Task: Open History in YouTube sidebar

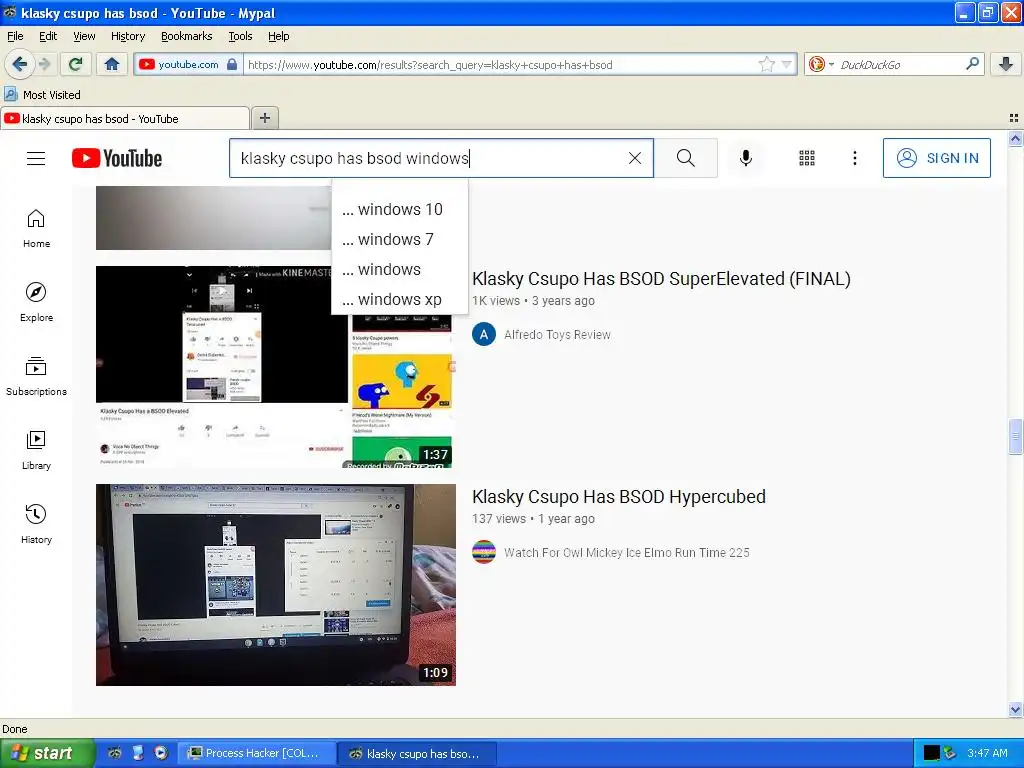Action: point(37,524)
